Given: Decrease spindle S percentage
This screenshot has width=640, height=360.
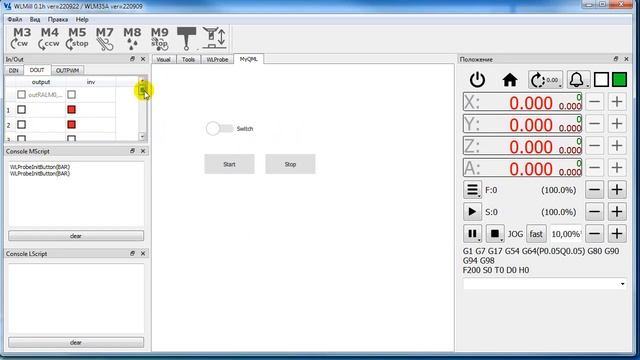Looking at the screenshot, I should pyautogui.click(x=595, y=212).
